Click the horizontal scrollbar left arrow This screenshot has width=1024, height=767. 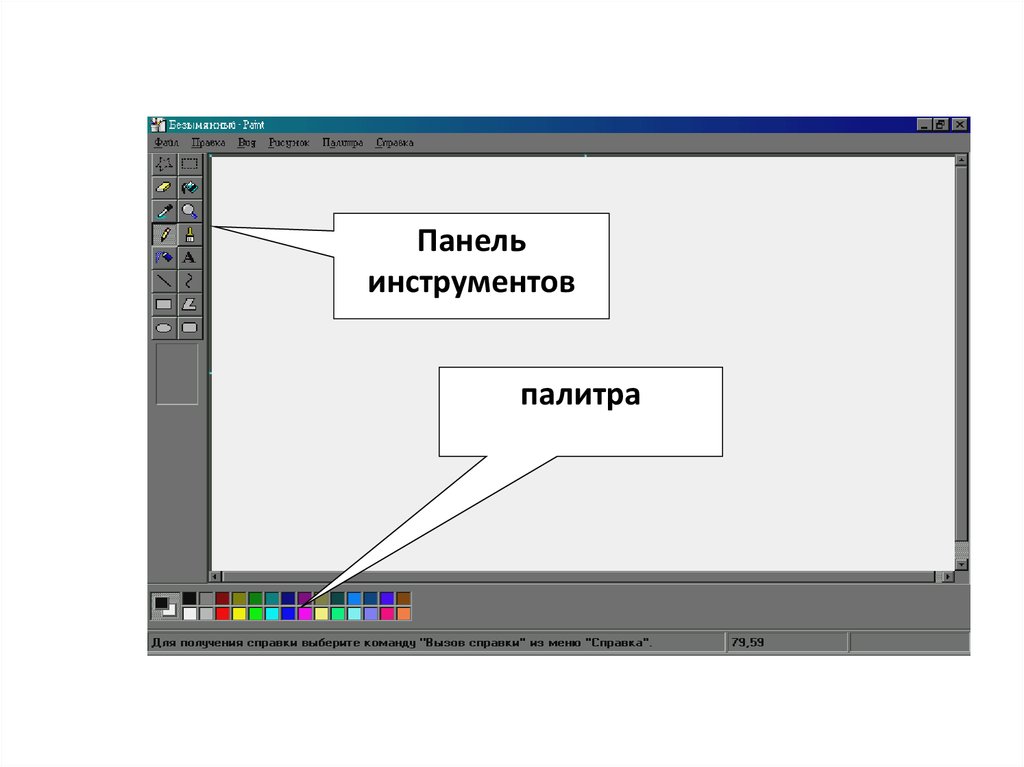click(214, 577)
